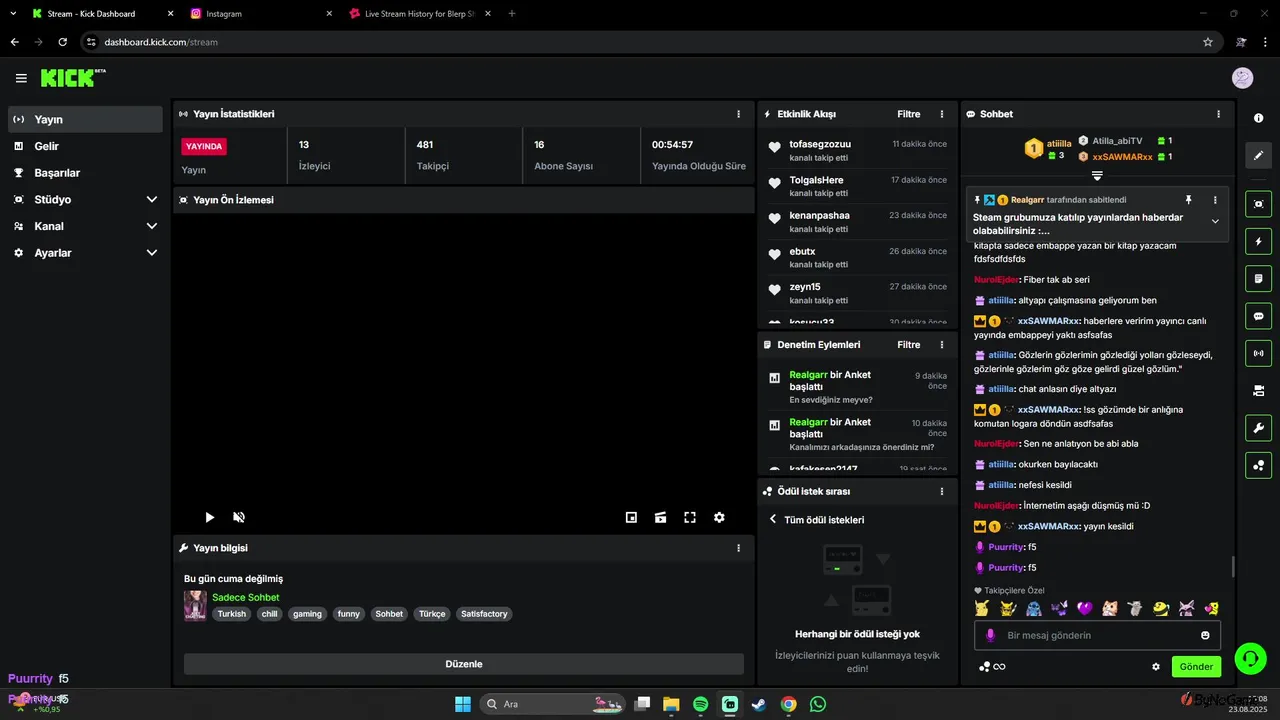
Task: Collapse the chat leaderboard arrow
Action: pos(1097,176)
